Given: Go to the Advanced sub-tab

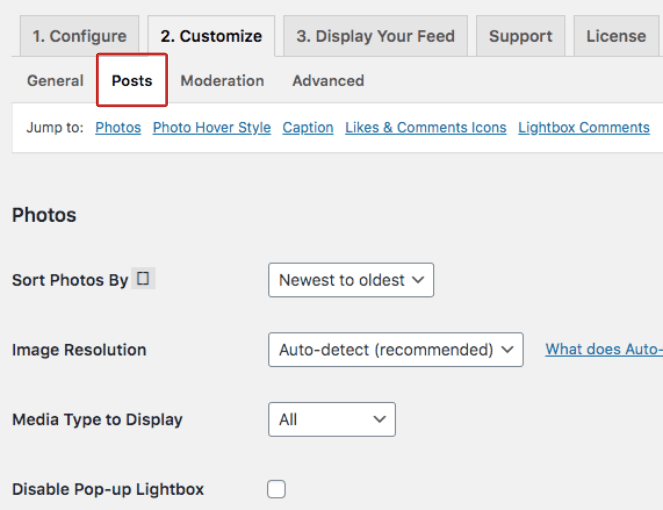Looking at the screenshot, I should [x=328, y=81].
